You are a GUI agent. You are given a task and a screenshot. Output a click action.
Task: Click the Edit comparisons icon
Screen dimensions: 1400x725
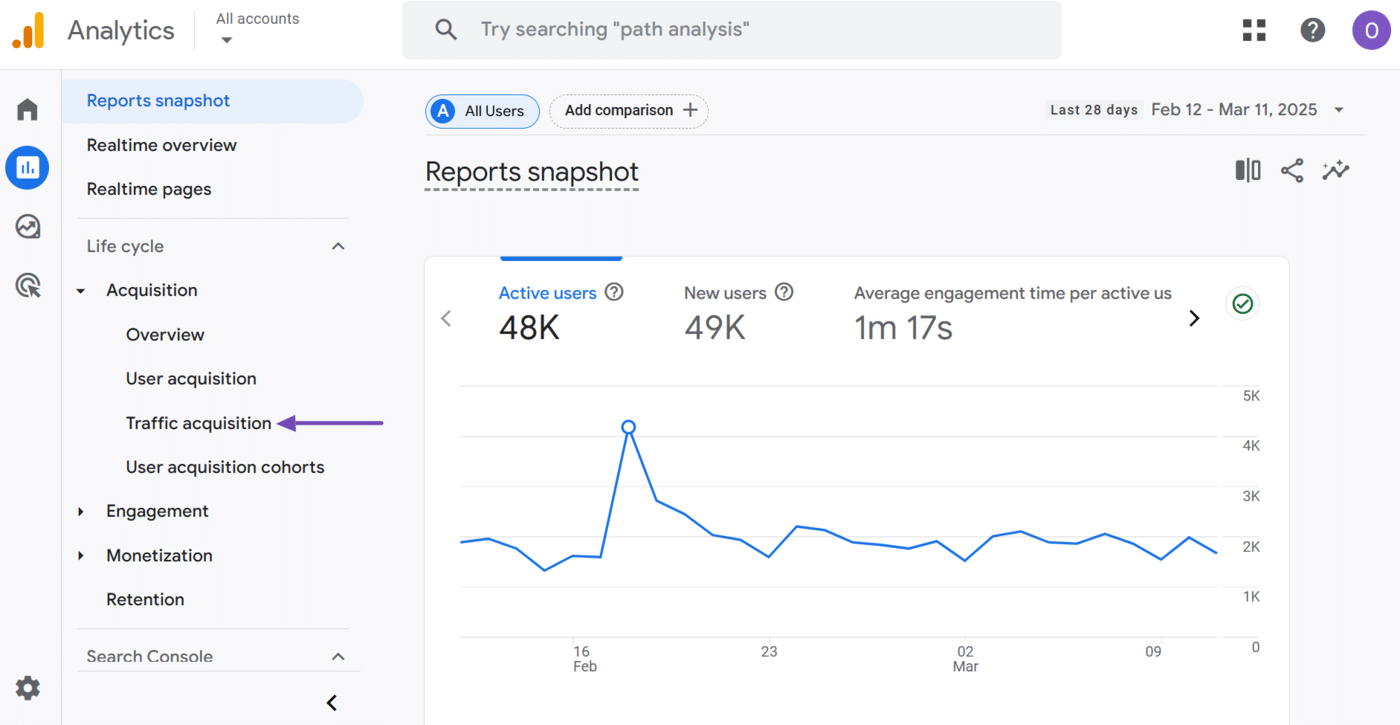1248,171
